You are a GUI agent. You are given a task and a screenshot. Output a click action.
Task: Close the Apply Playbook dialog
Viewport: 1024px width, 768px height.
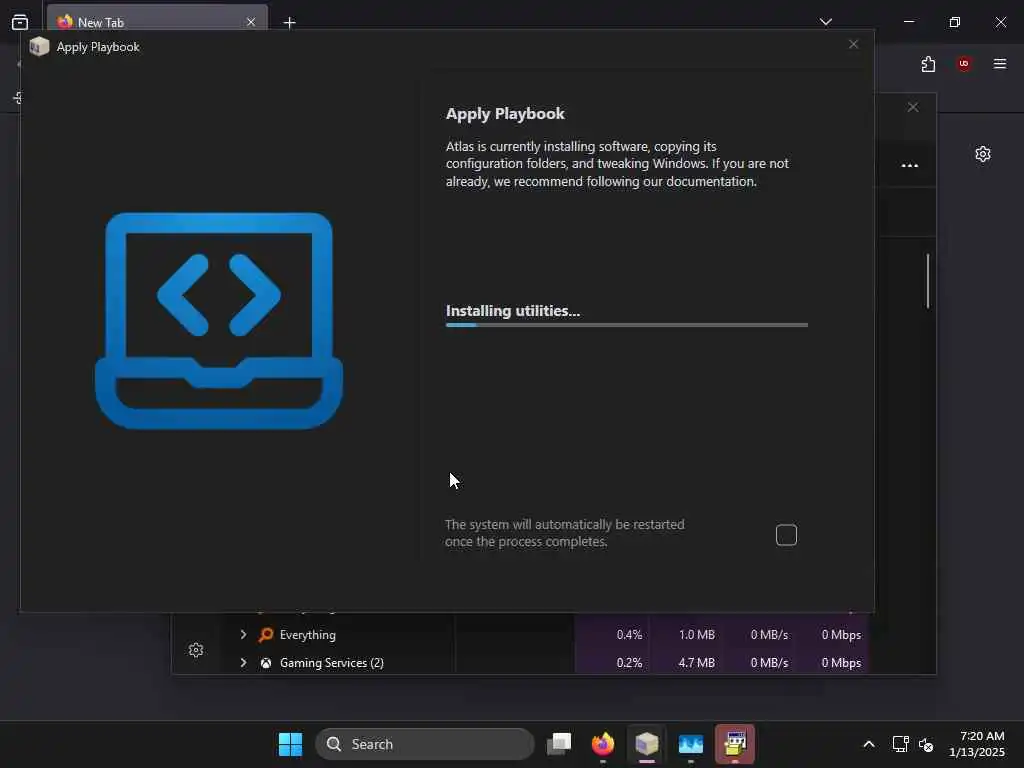[854, 44]
